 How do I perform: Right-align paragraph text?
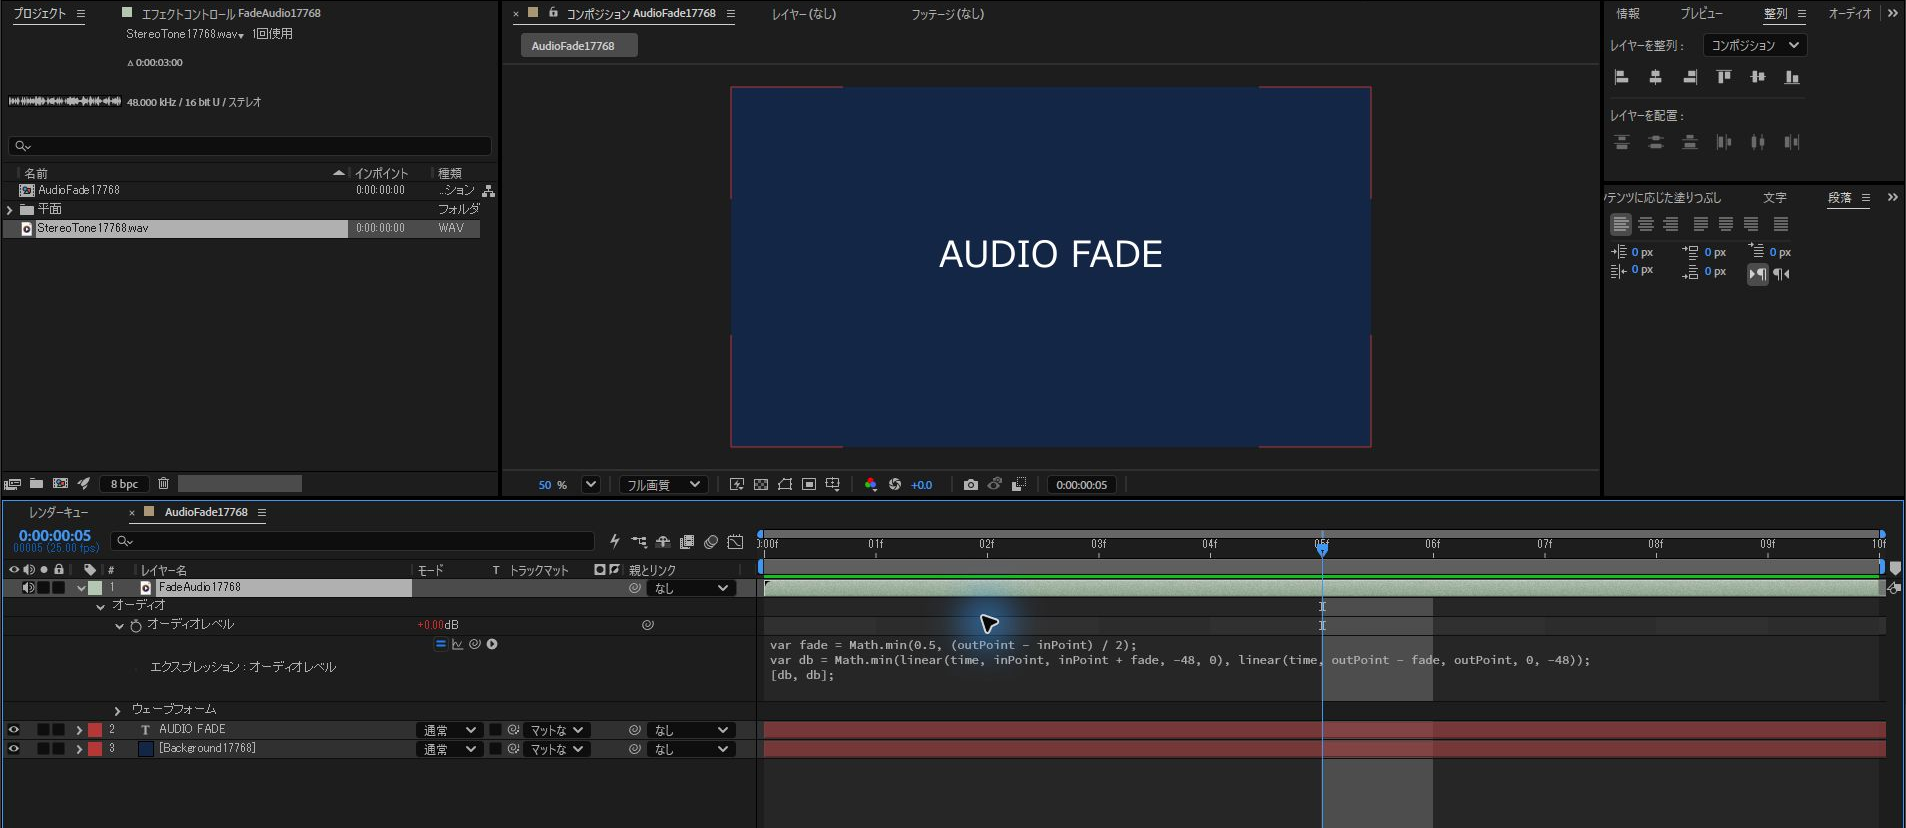1671,225
